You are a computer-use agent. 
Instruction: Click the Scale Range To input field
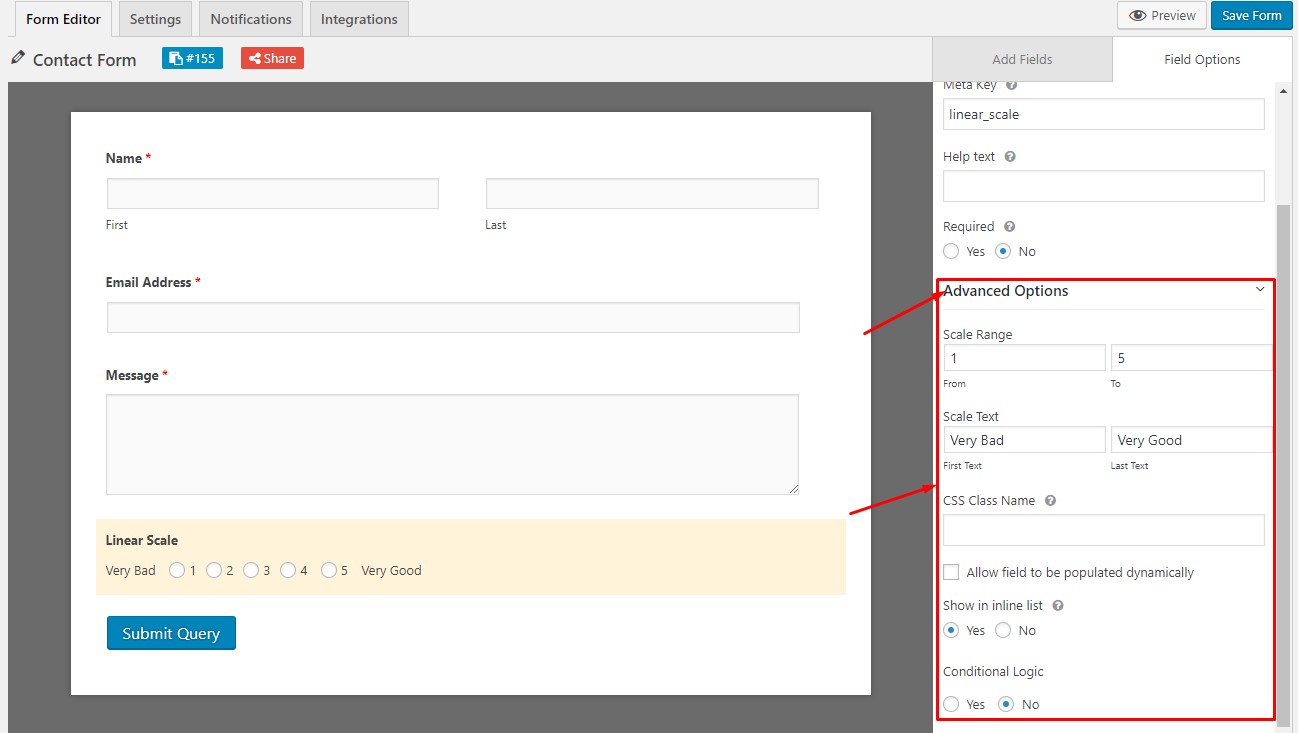point(1191,358)
